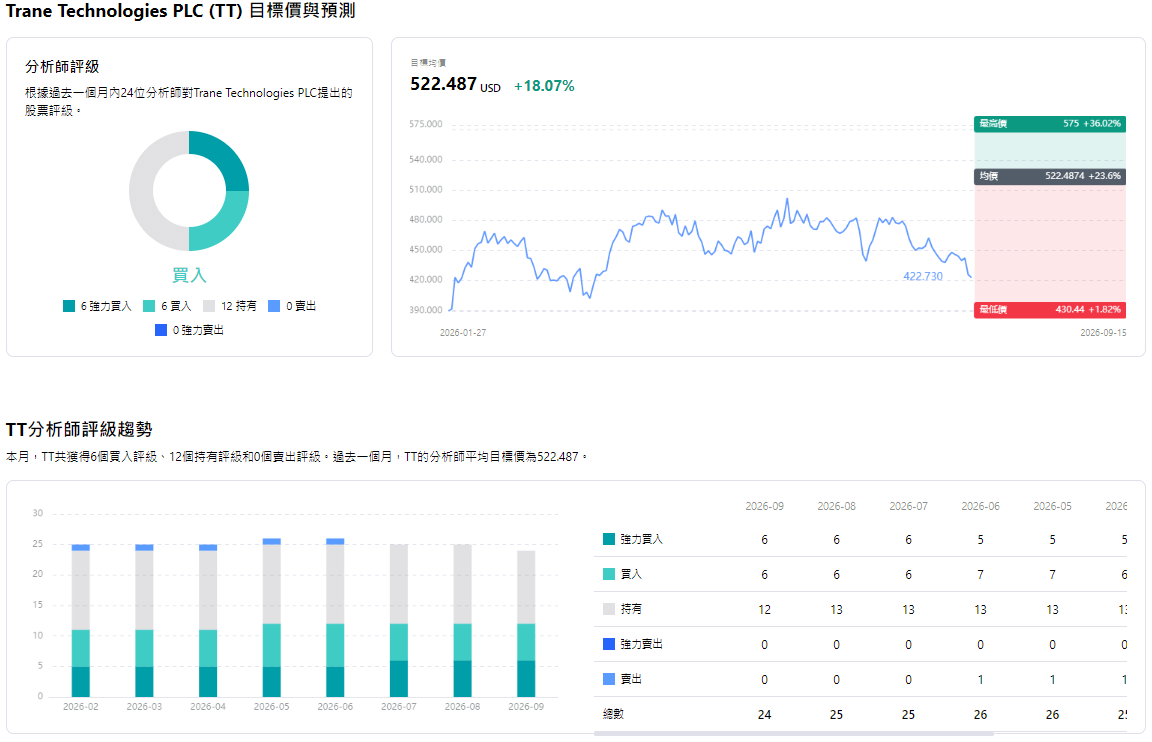The width and height of the screenshot is (1152, 742).
Task: Click the 買入 row icon in table
Action: [608, 574]
